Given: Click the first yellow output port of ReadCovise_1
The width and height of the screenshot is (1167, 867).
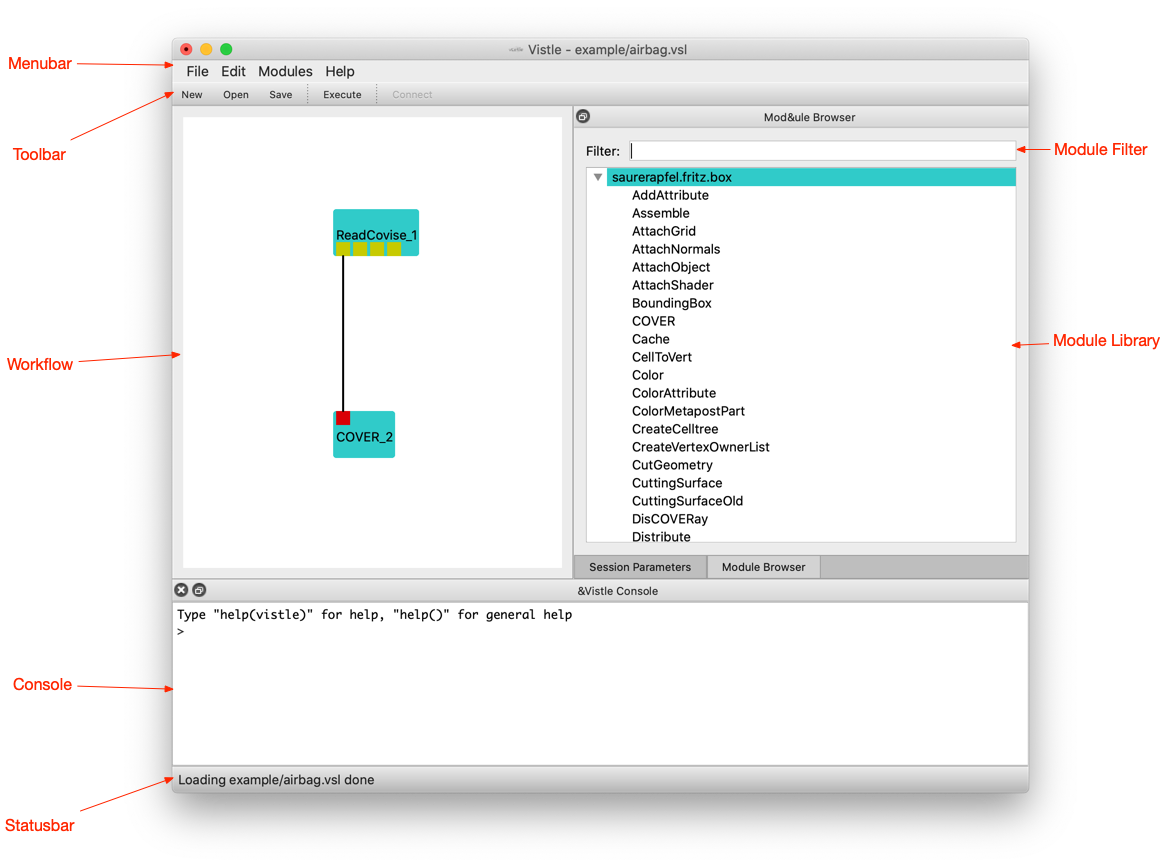Looking at the screenshot, I should (x=343, y=249).
